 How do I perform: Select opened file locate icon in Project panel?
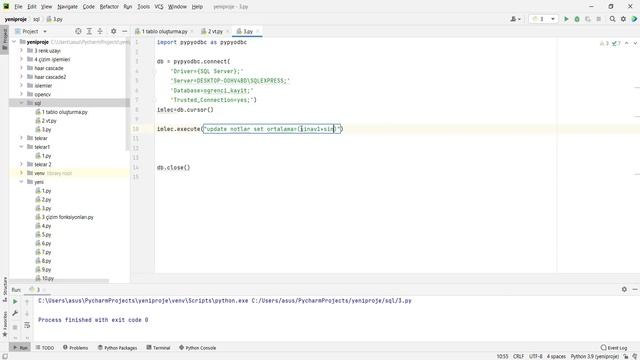coord(78,31)
